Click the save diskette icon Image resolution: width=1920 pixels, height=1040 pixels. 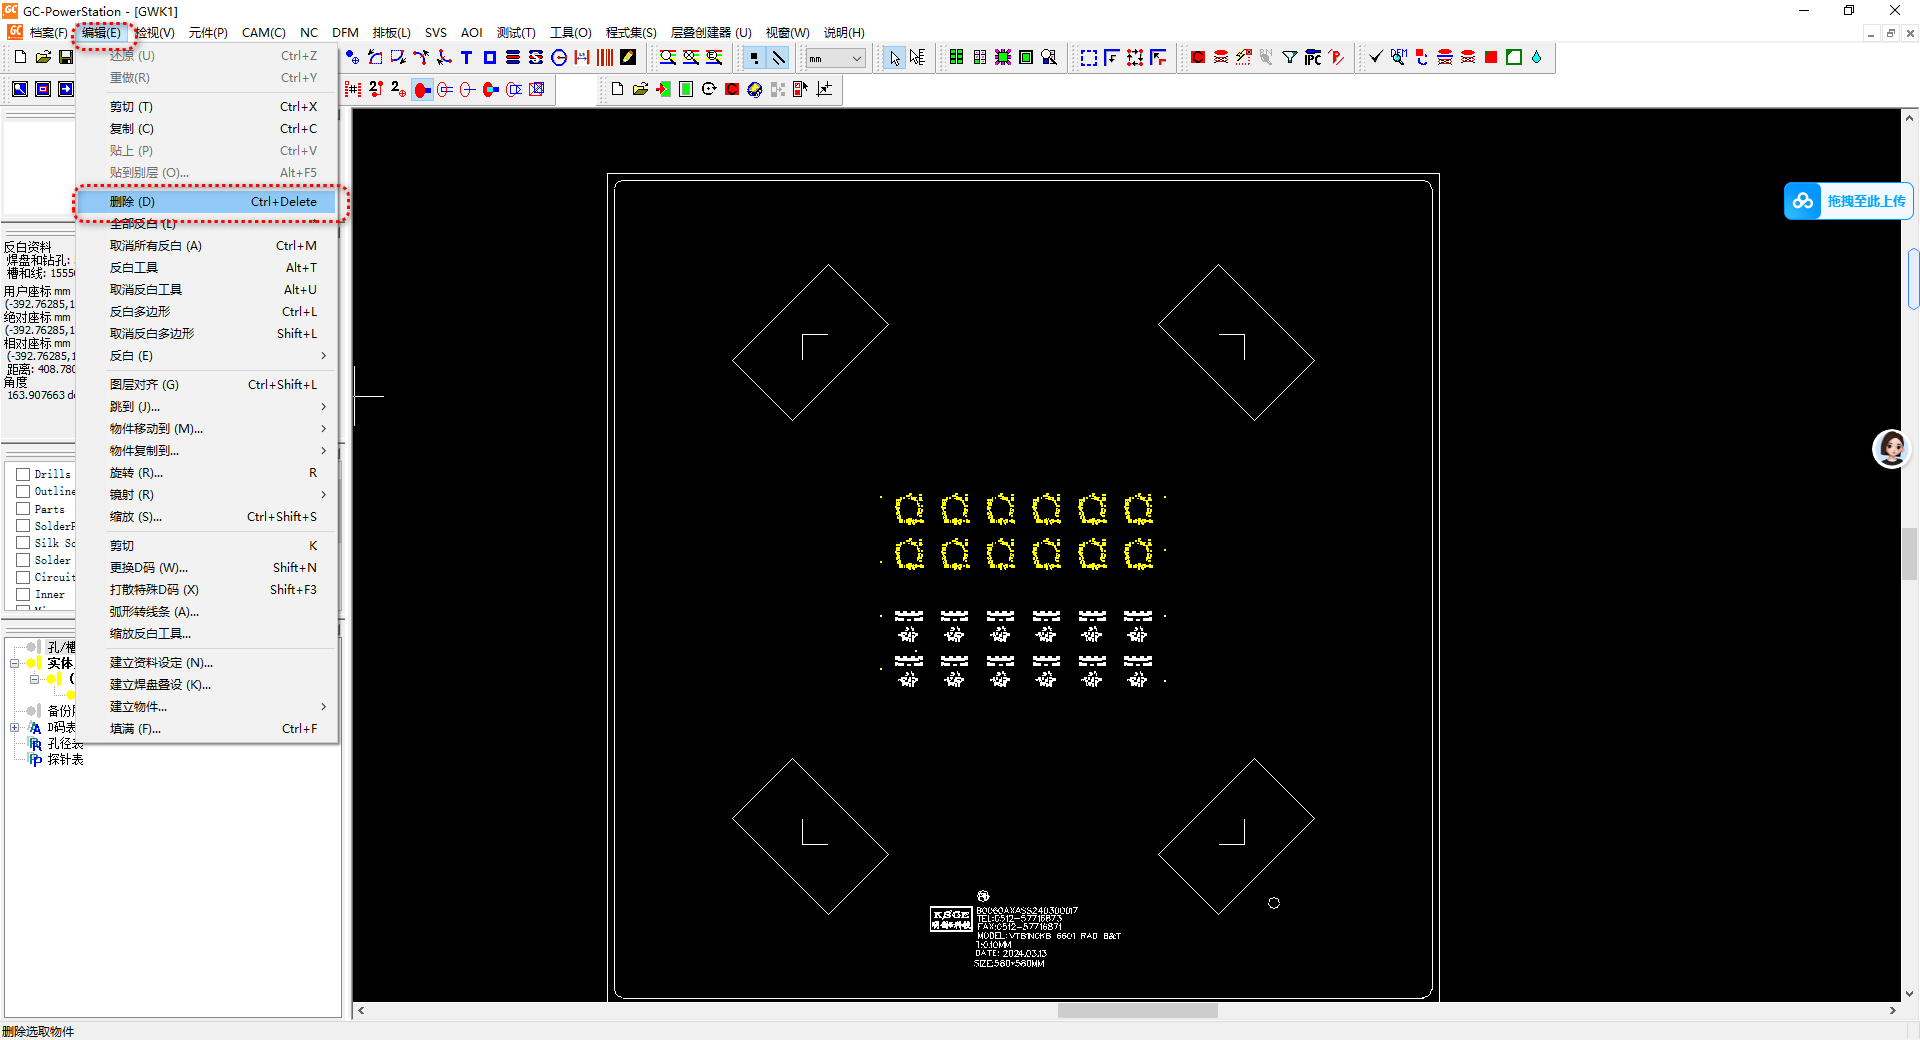(66, 57)
